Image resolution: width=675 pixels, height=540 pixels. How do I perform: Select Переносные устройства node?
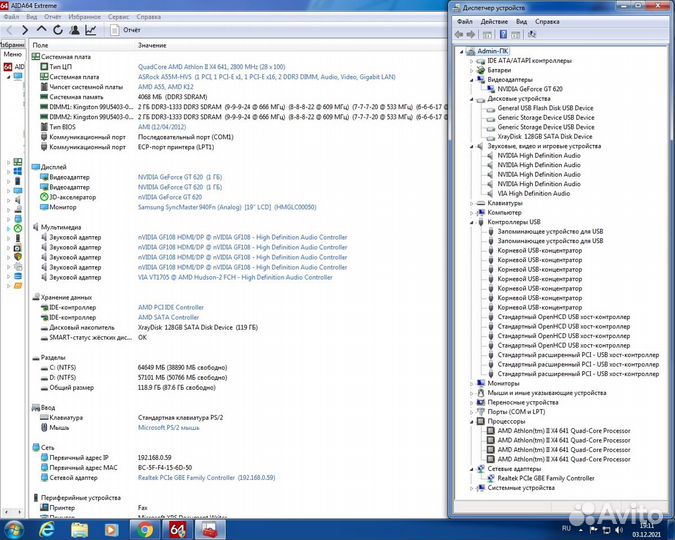point(523,402)
